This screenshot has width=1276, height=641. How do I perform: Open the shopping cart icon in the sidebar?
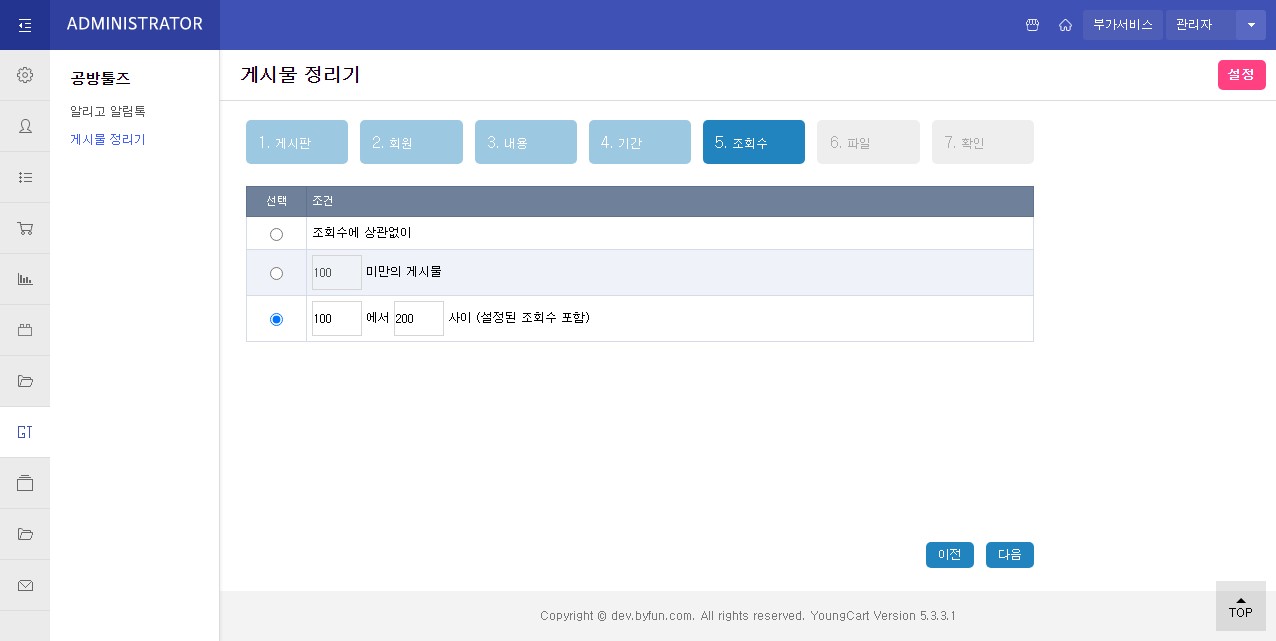(x=25, y=228)
